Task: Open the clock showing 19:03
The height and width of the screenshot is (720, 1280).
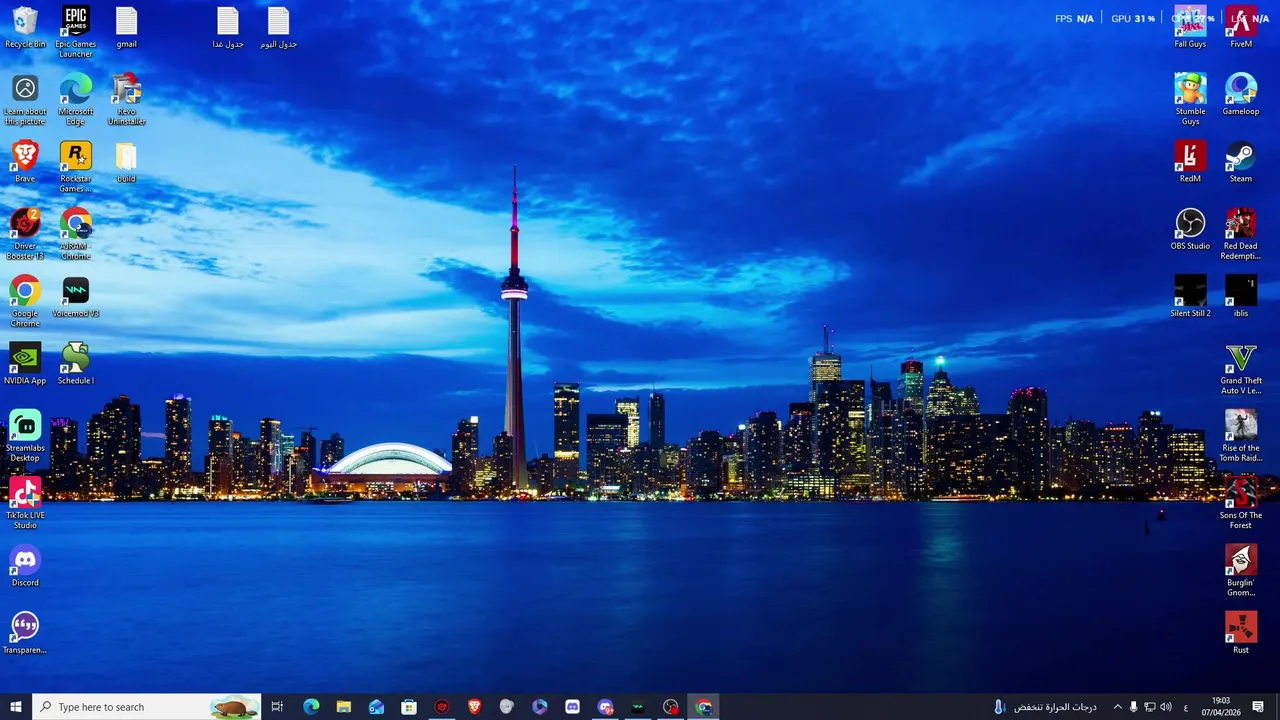Action: (1221, 707)
